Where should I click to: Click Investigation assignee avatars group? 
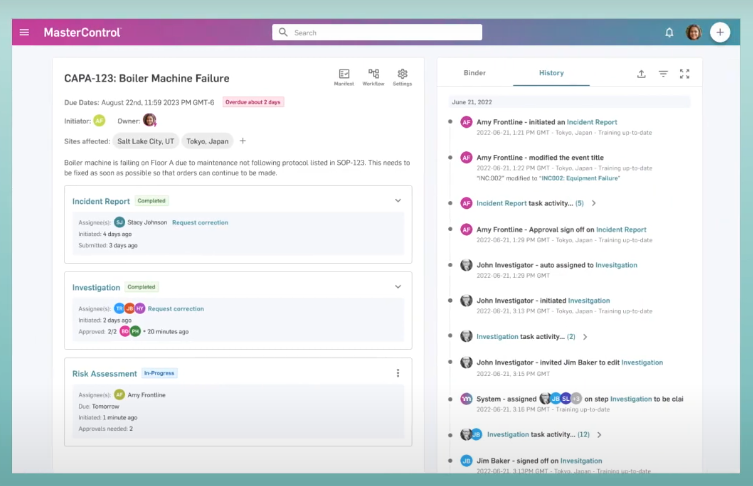click(x=130, y=308)
